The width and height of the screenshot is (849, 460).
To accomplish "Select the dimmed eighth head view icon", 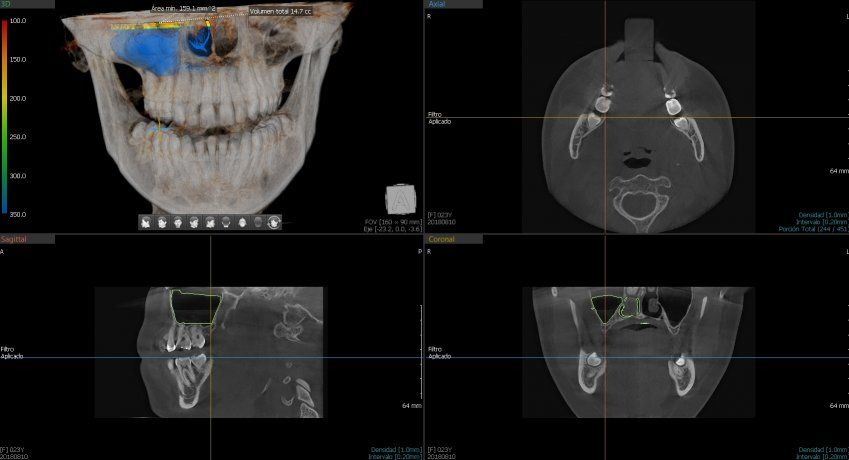I will click(x=257, y=222).
